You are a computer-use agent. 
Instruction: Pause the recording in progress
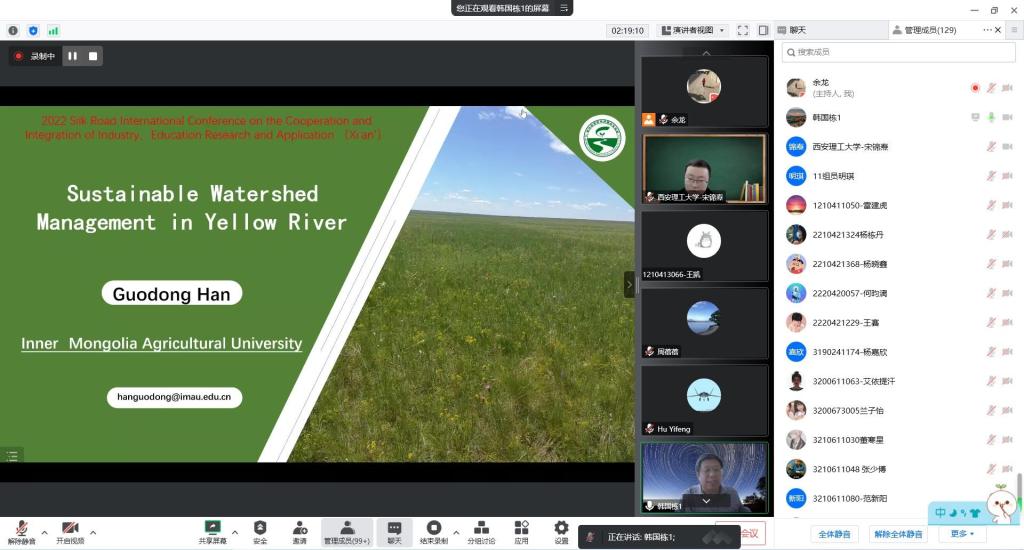[73, 56]
